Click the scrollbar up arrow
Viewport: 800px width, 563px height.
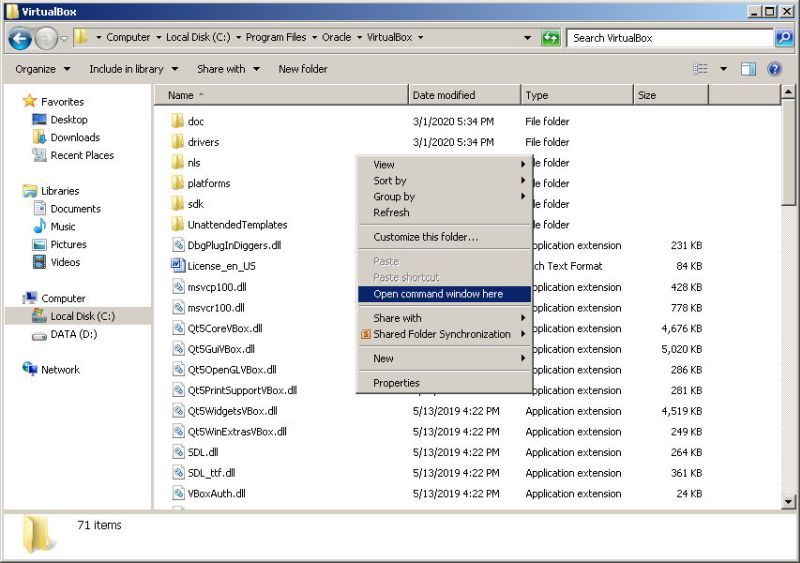point(788,92)
